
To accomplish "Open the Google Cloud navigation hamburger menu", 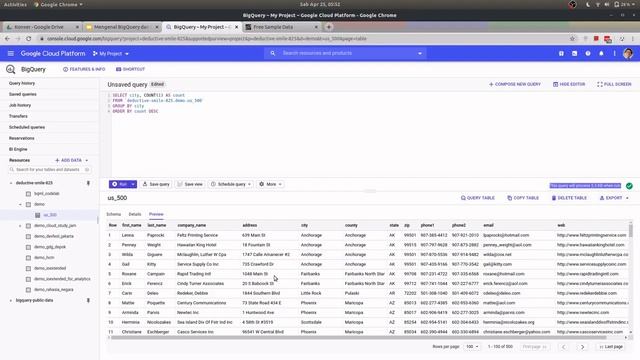I will point(11,53).
